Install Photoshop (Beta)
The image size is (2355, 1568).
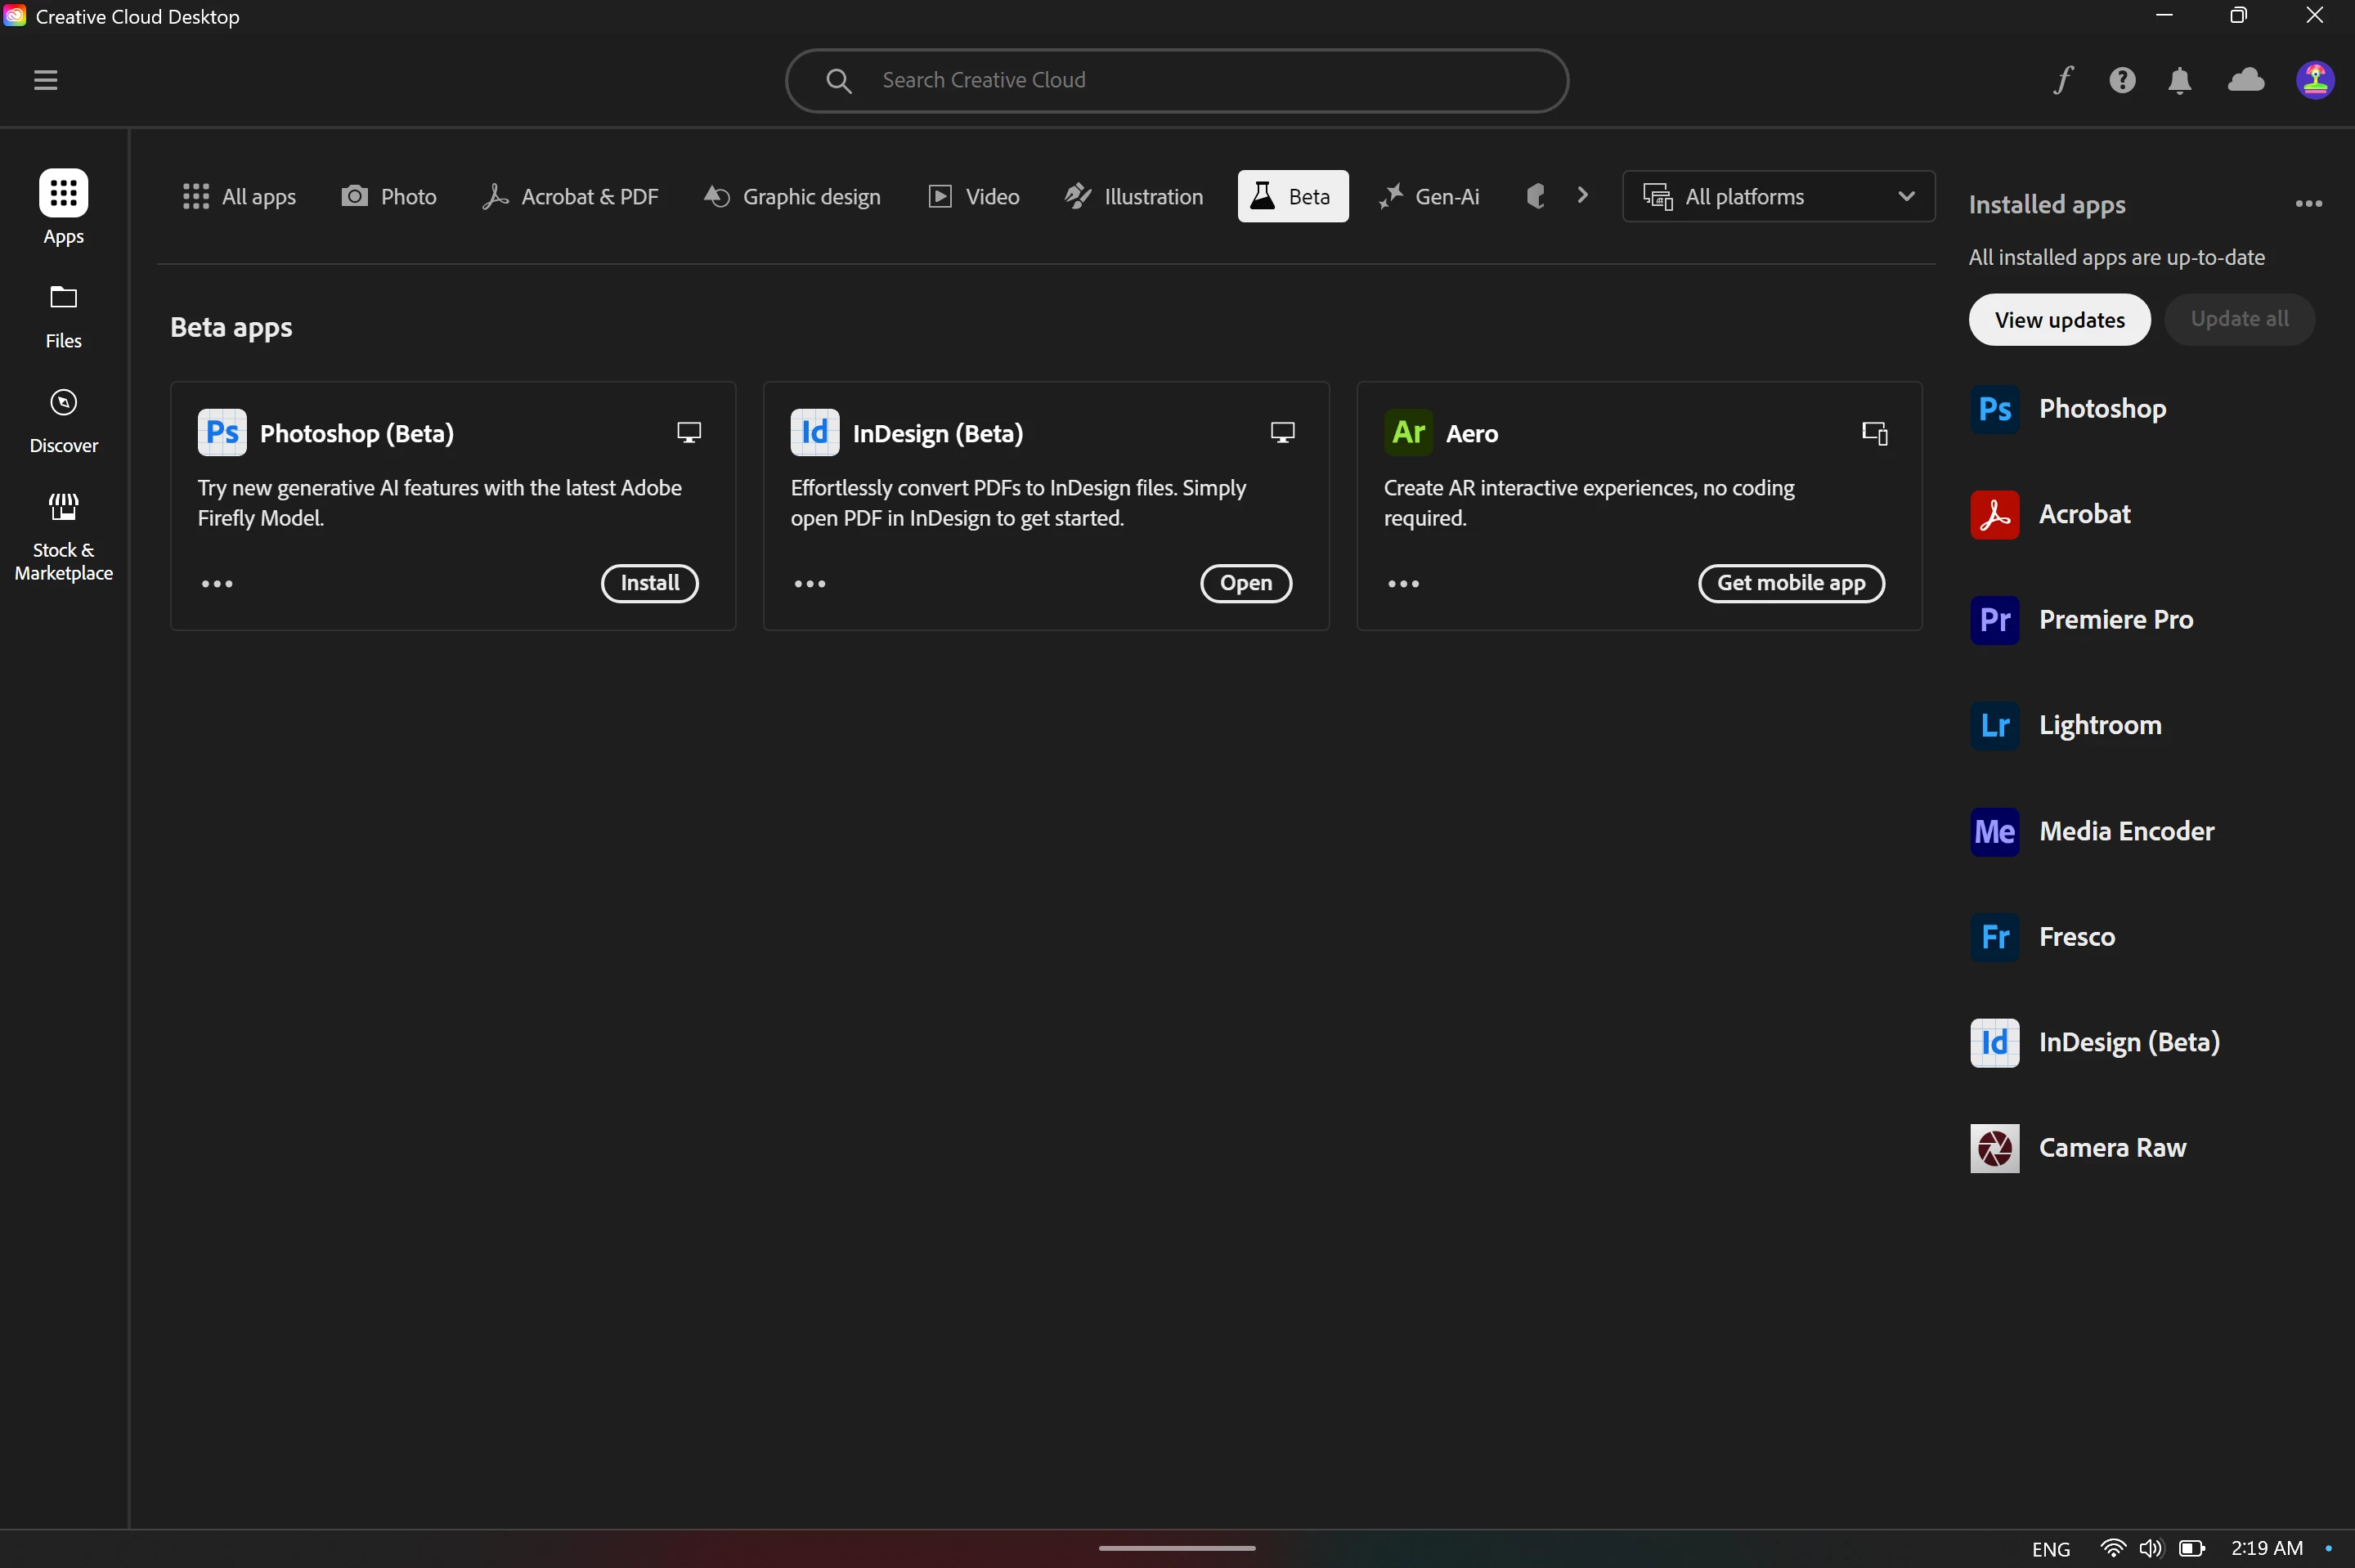(649, 583)
